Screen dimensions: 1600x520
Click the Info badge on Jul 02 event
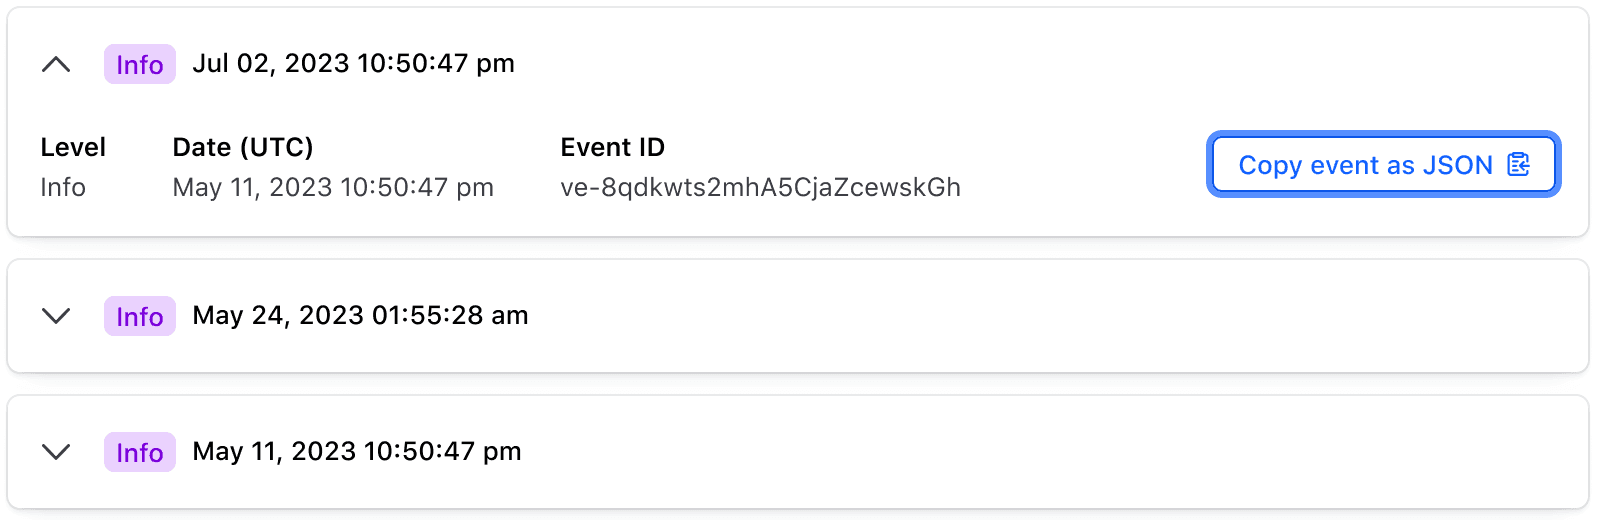[x=140, y=65]
